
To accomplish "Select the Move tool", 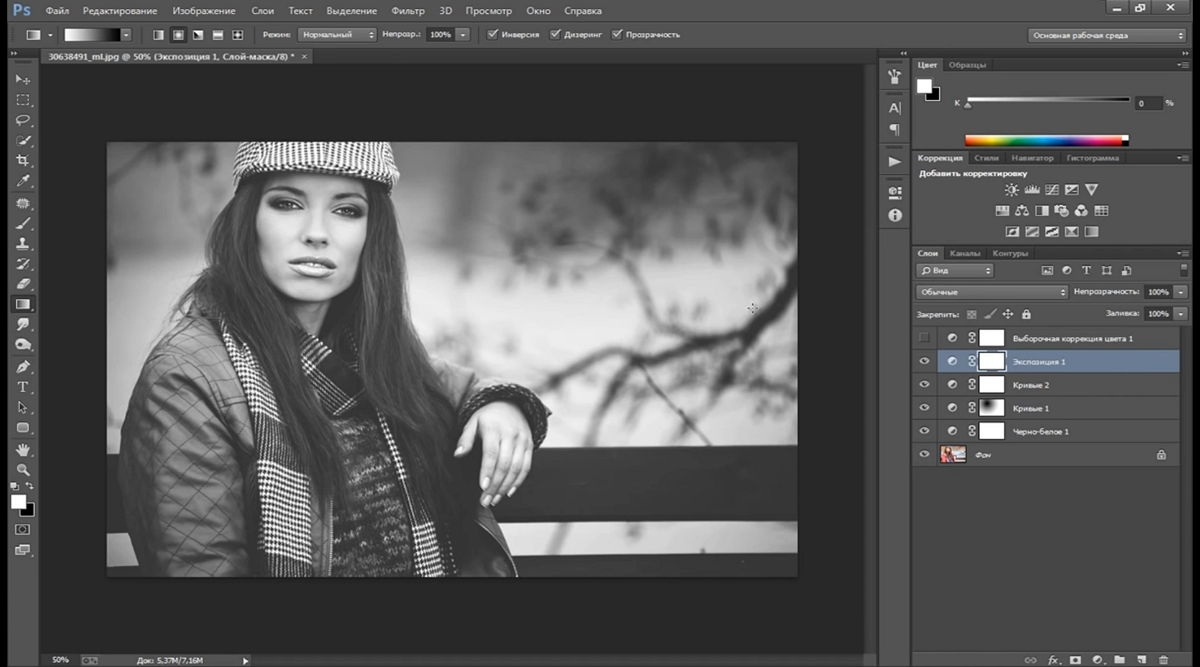I will click(22, 79).
